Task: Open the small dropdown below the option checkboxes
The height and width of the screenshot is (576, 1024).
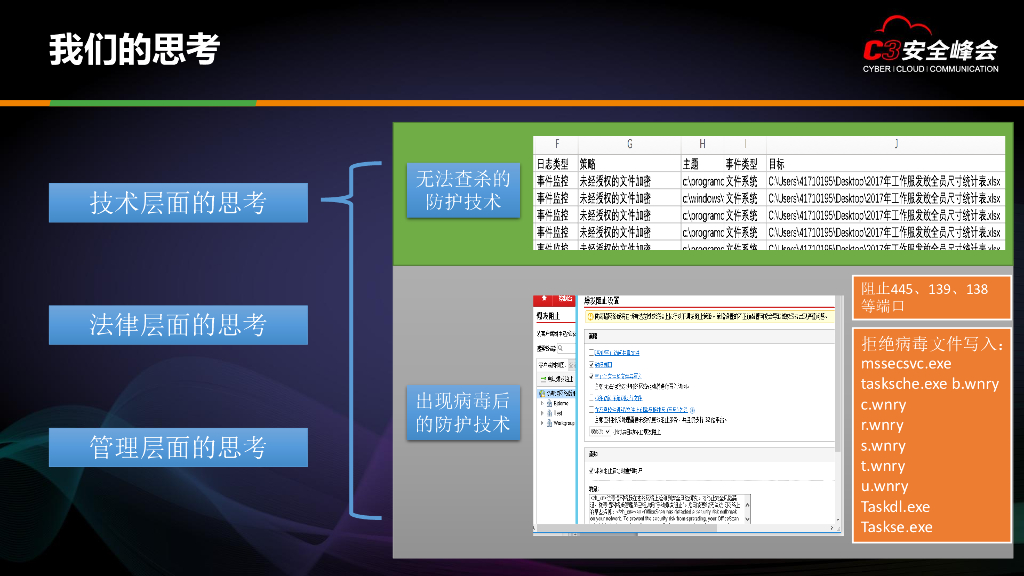Action: [599, 431]
